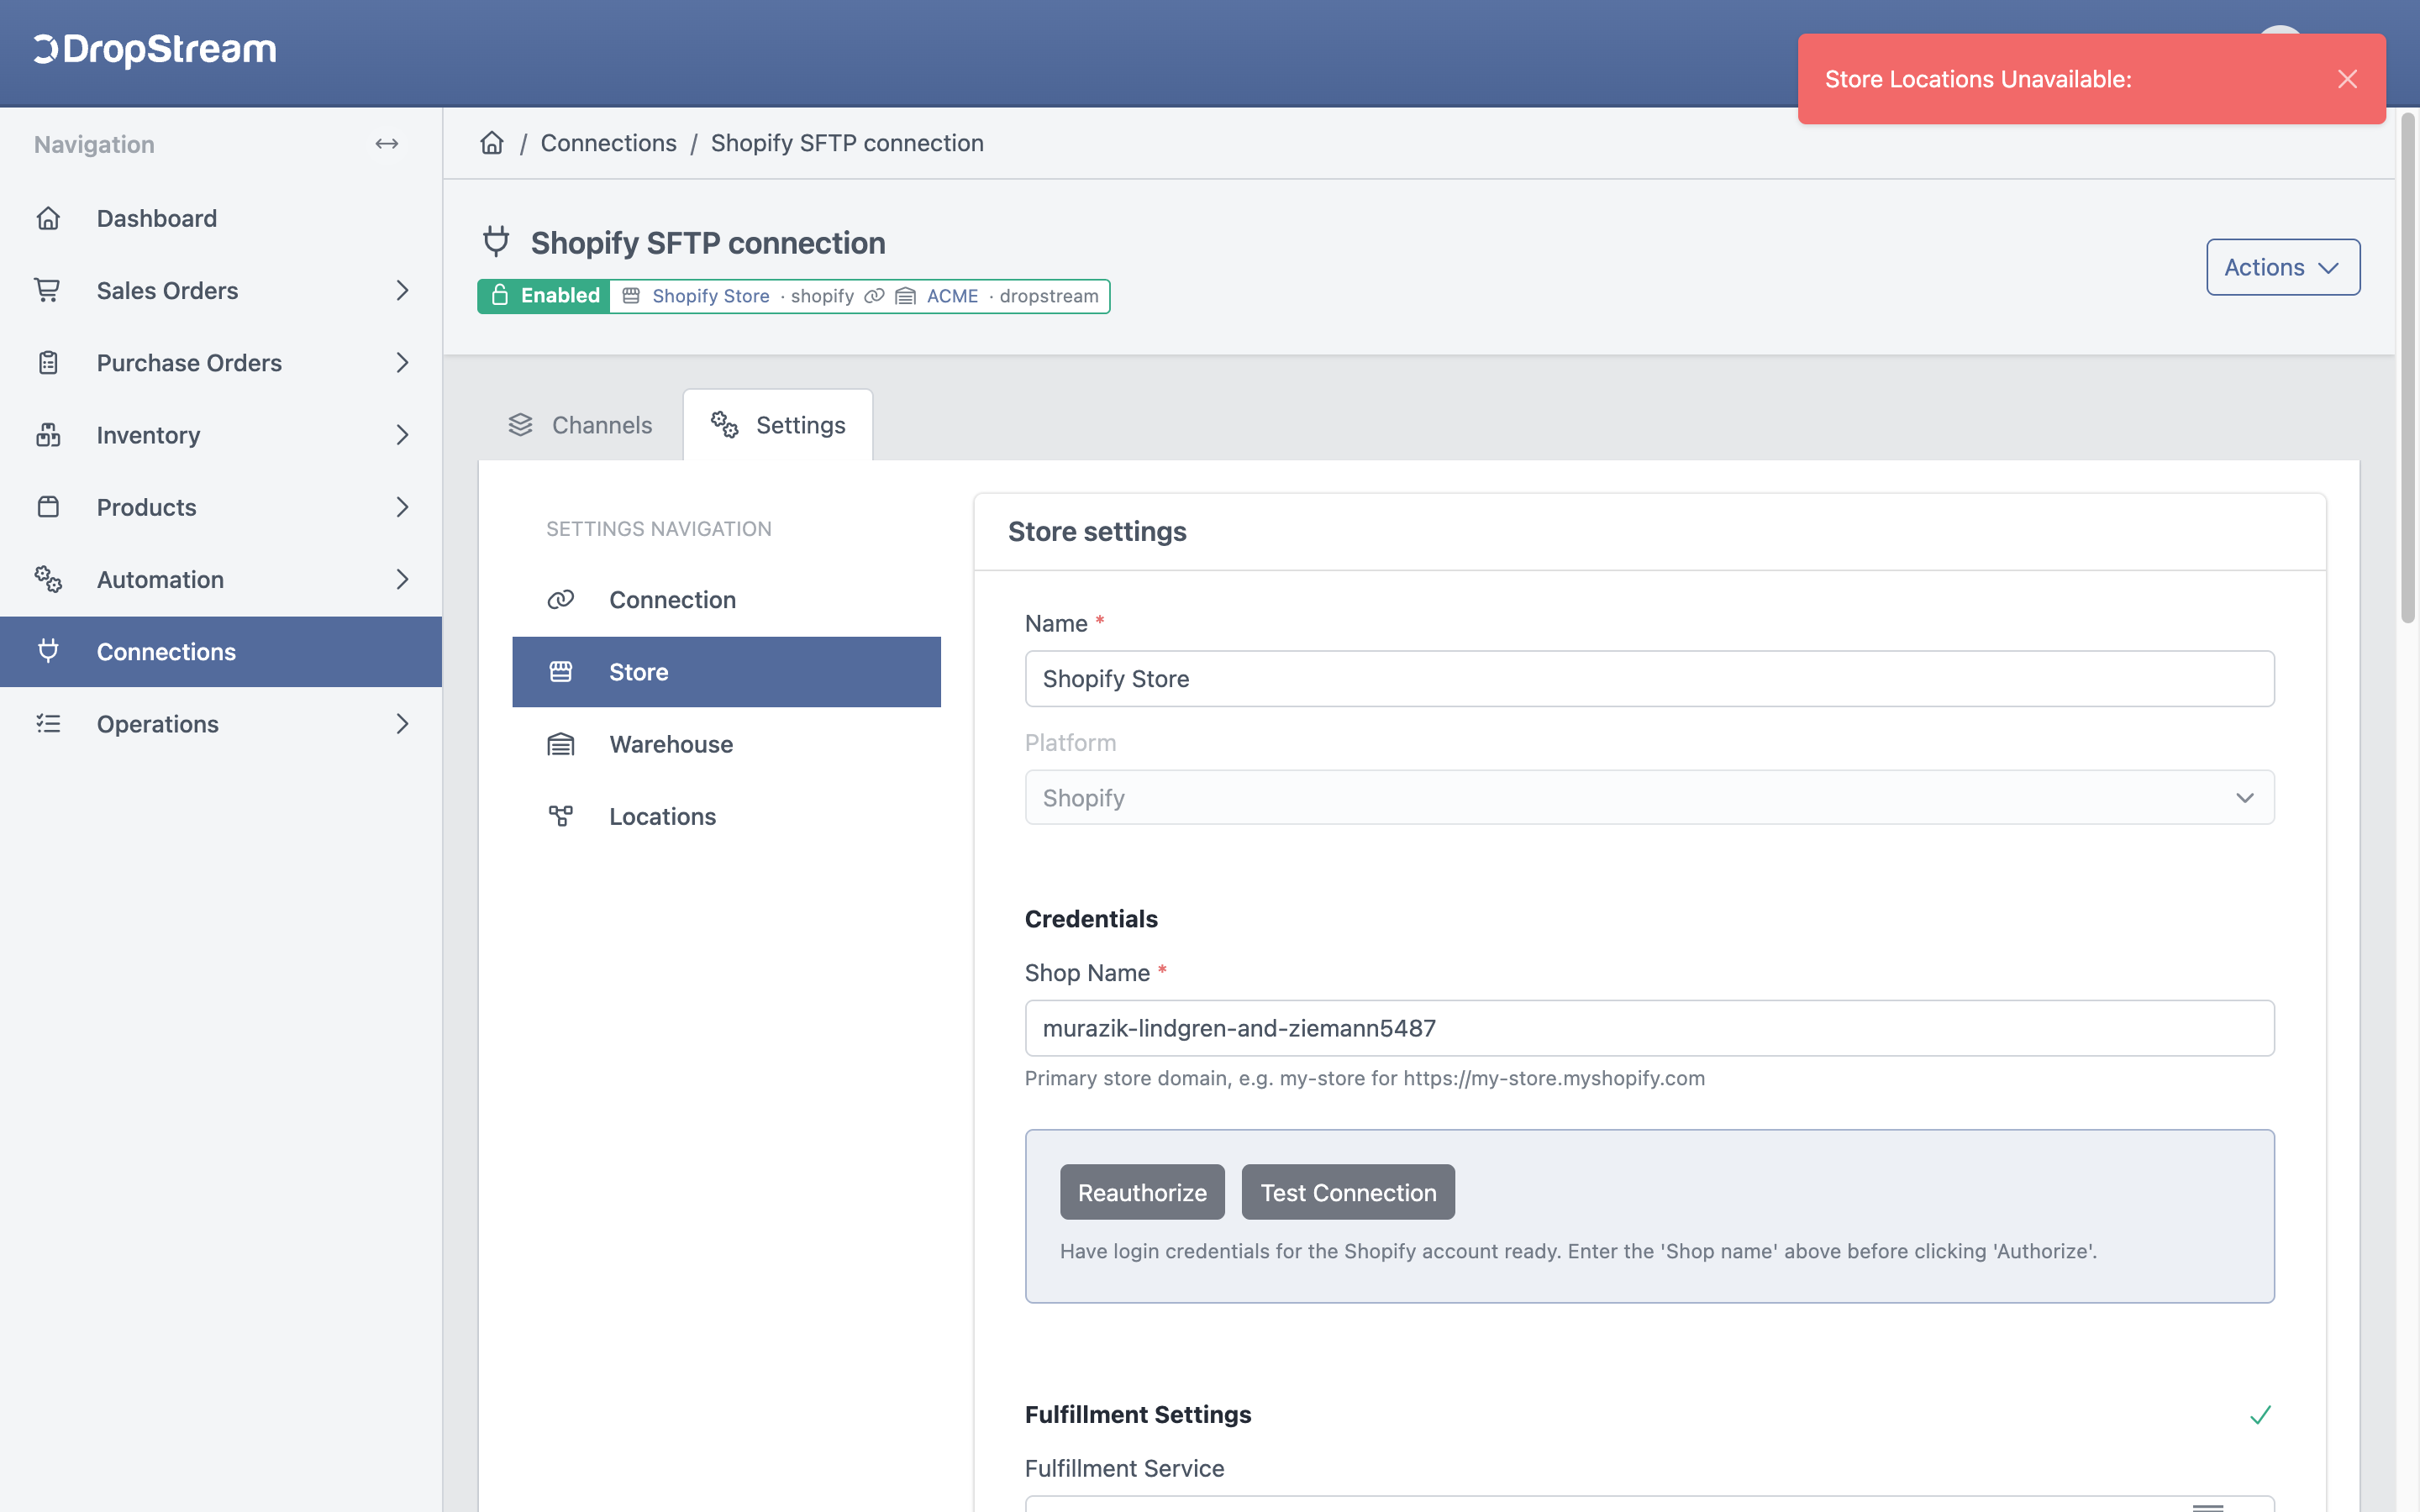
Task: Click the Shopify SFTP connection breadcrumb
Action: click(847, 143)
